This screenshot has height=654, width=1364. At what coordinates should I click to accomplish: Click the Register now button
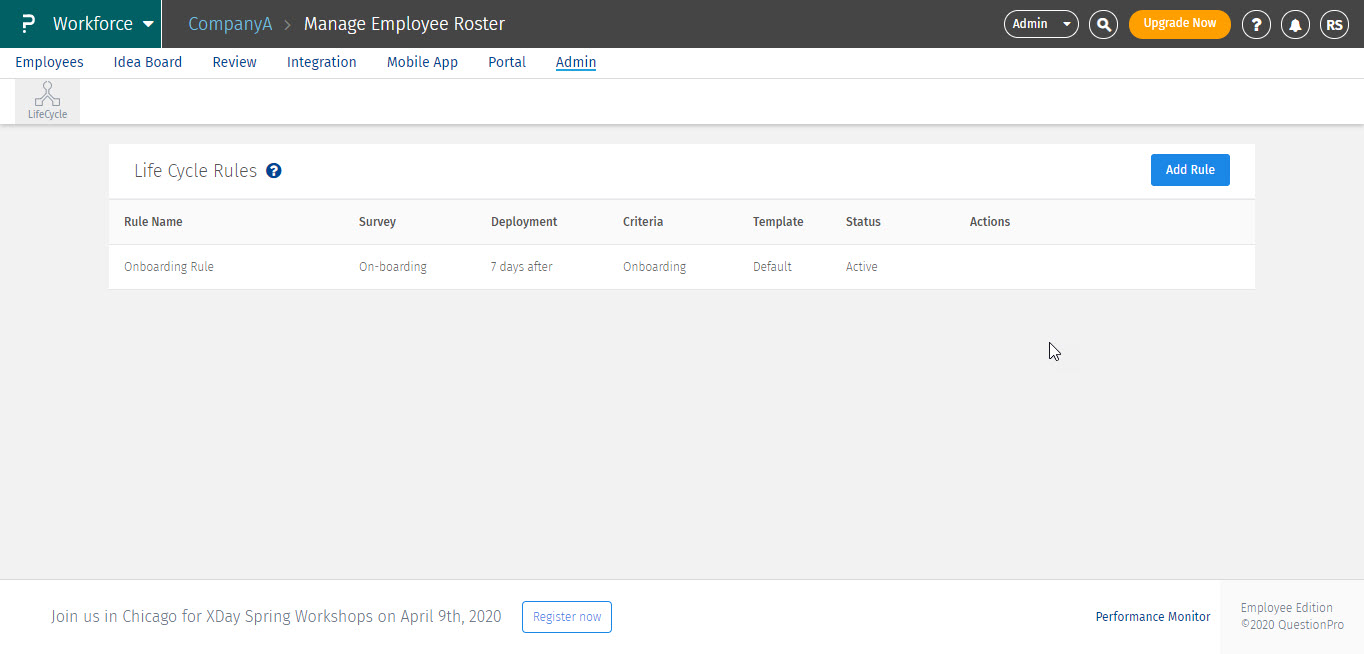(566, 617)
